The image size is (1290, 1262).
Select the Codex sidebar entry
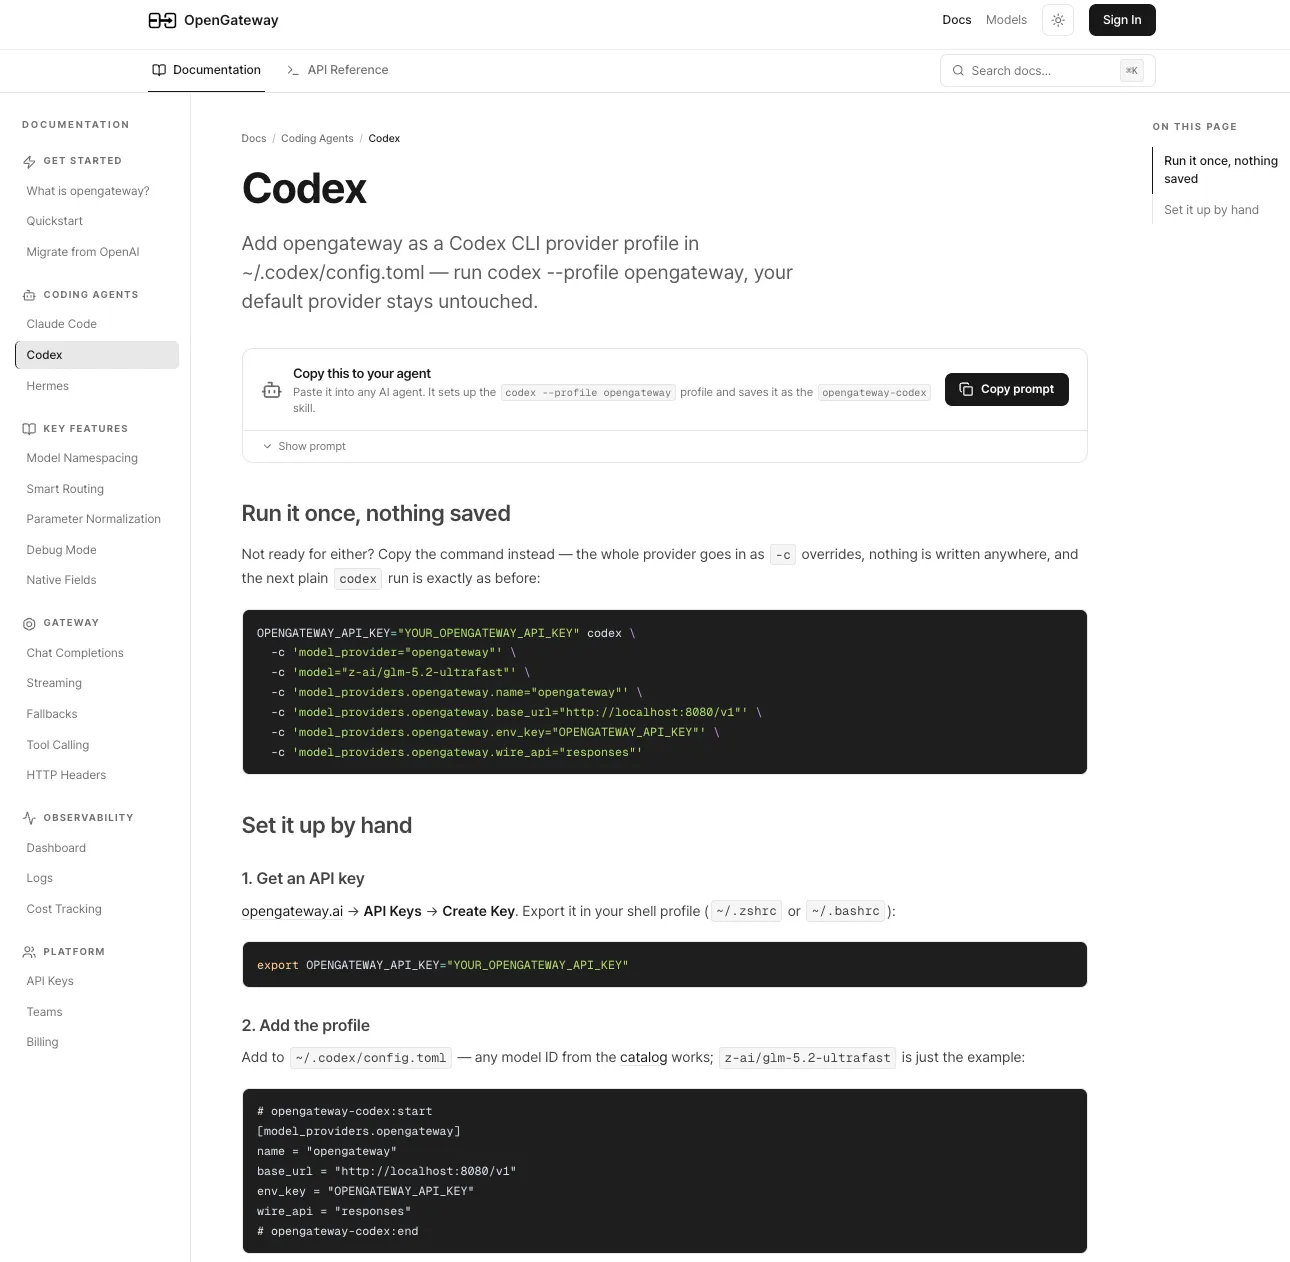point(97,355)
